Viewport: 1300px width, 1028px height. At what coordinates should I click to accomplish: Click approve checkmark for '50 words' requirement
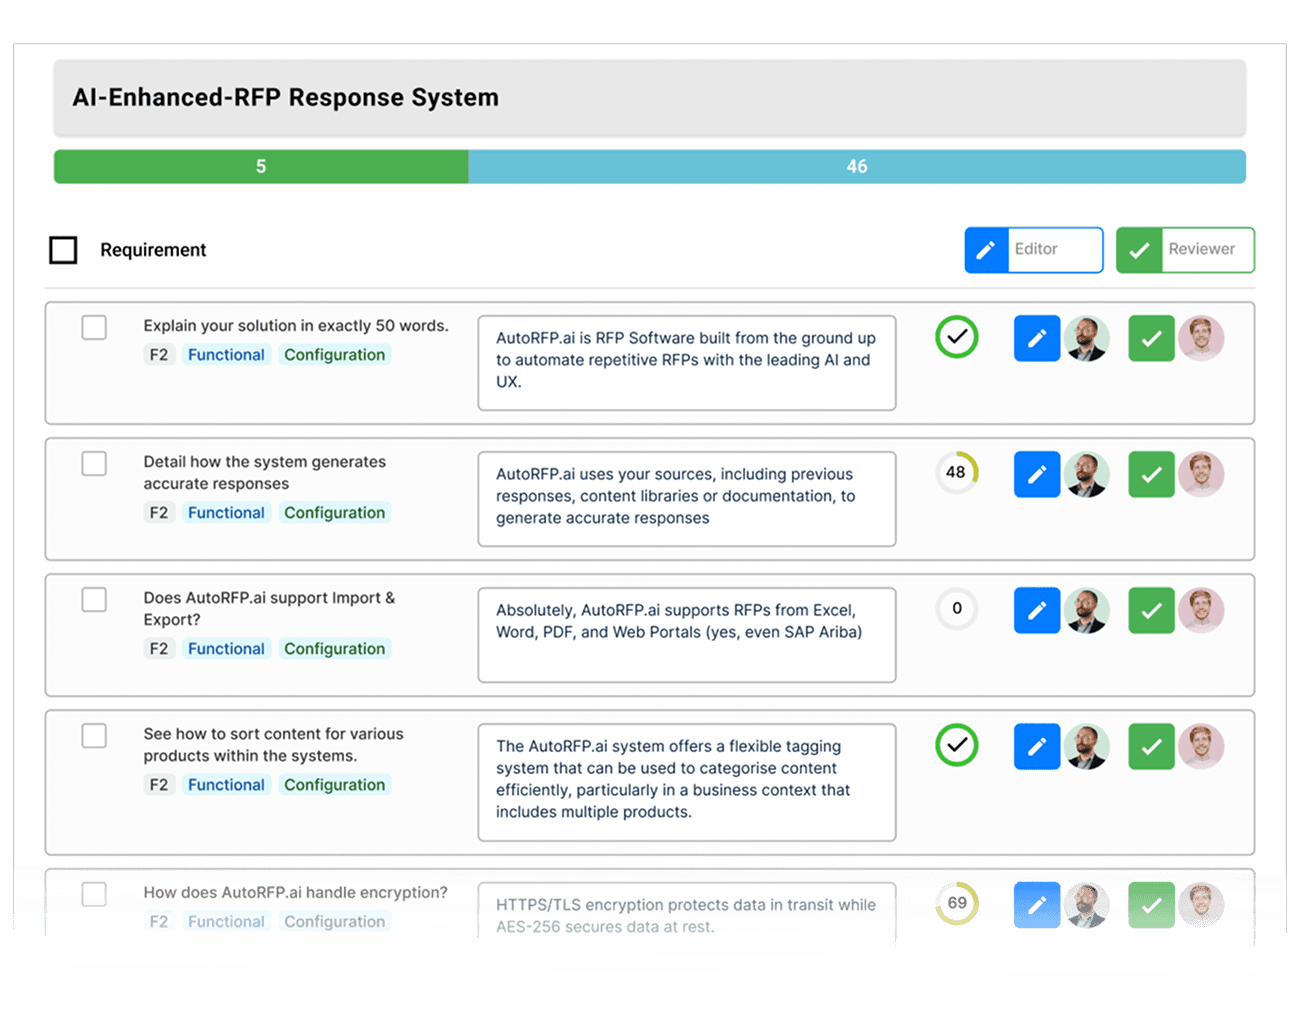click(1151, 338)
